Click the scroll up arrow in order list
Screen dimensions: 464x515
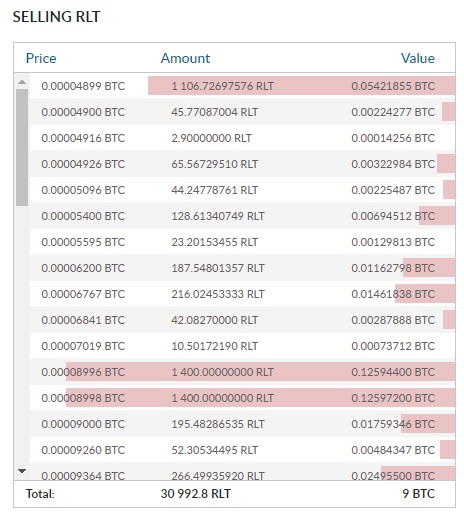pyautogui.click(x=22, y=82)
